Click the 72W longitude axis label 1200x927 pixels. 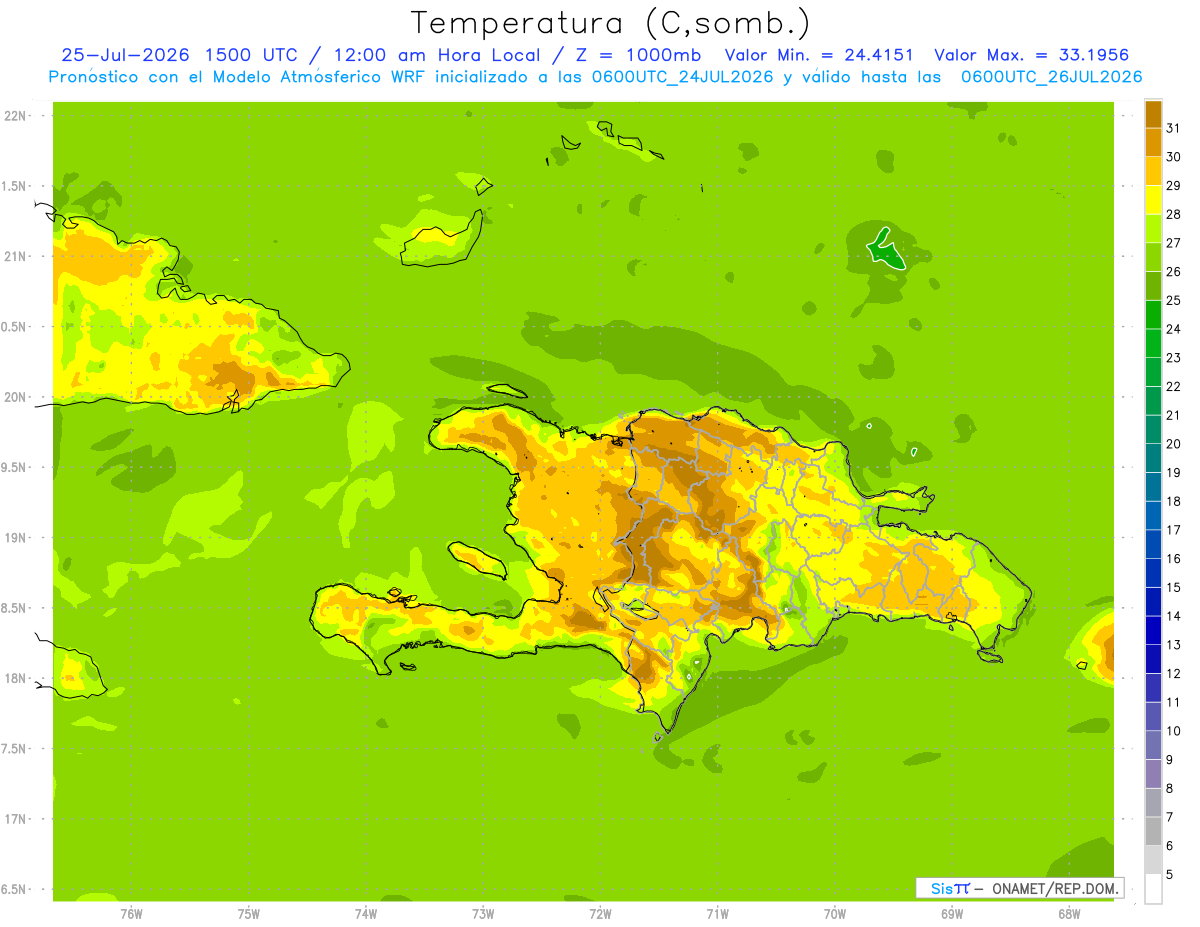[x=600, y=913]
